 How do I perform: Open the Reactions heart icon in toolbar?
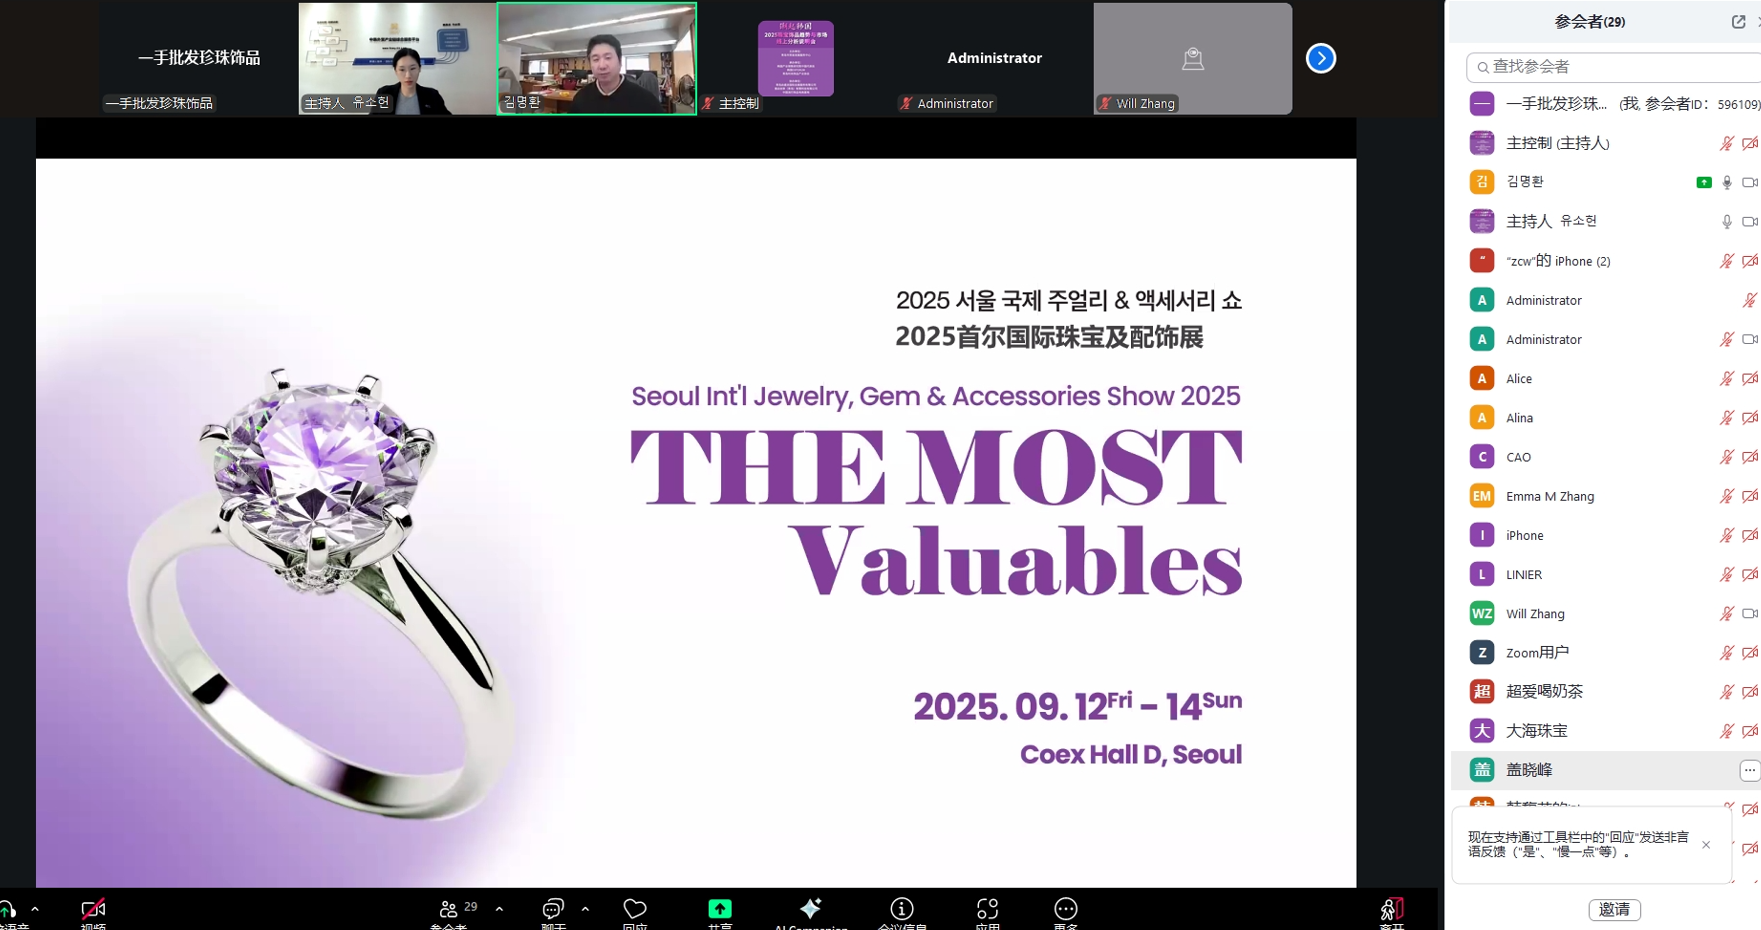tap(634, 909)
